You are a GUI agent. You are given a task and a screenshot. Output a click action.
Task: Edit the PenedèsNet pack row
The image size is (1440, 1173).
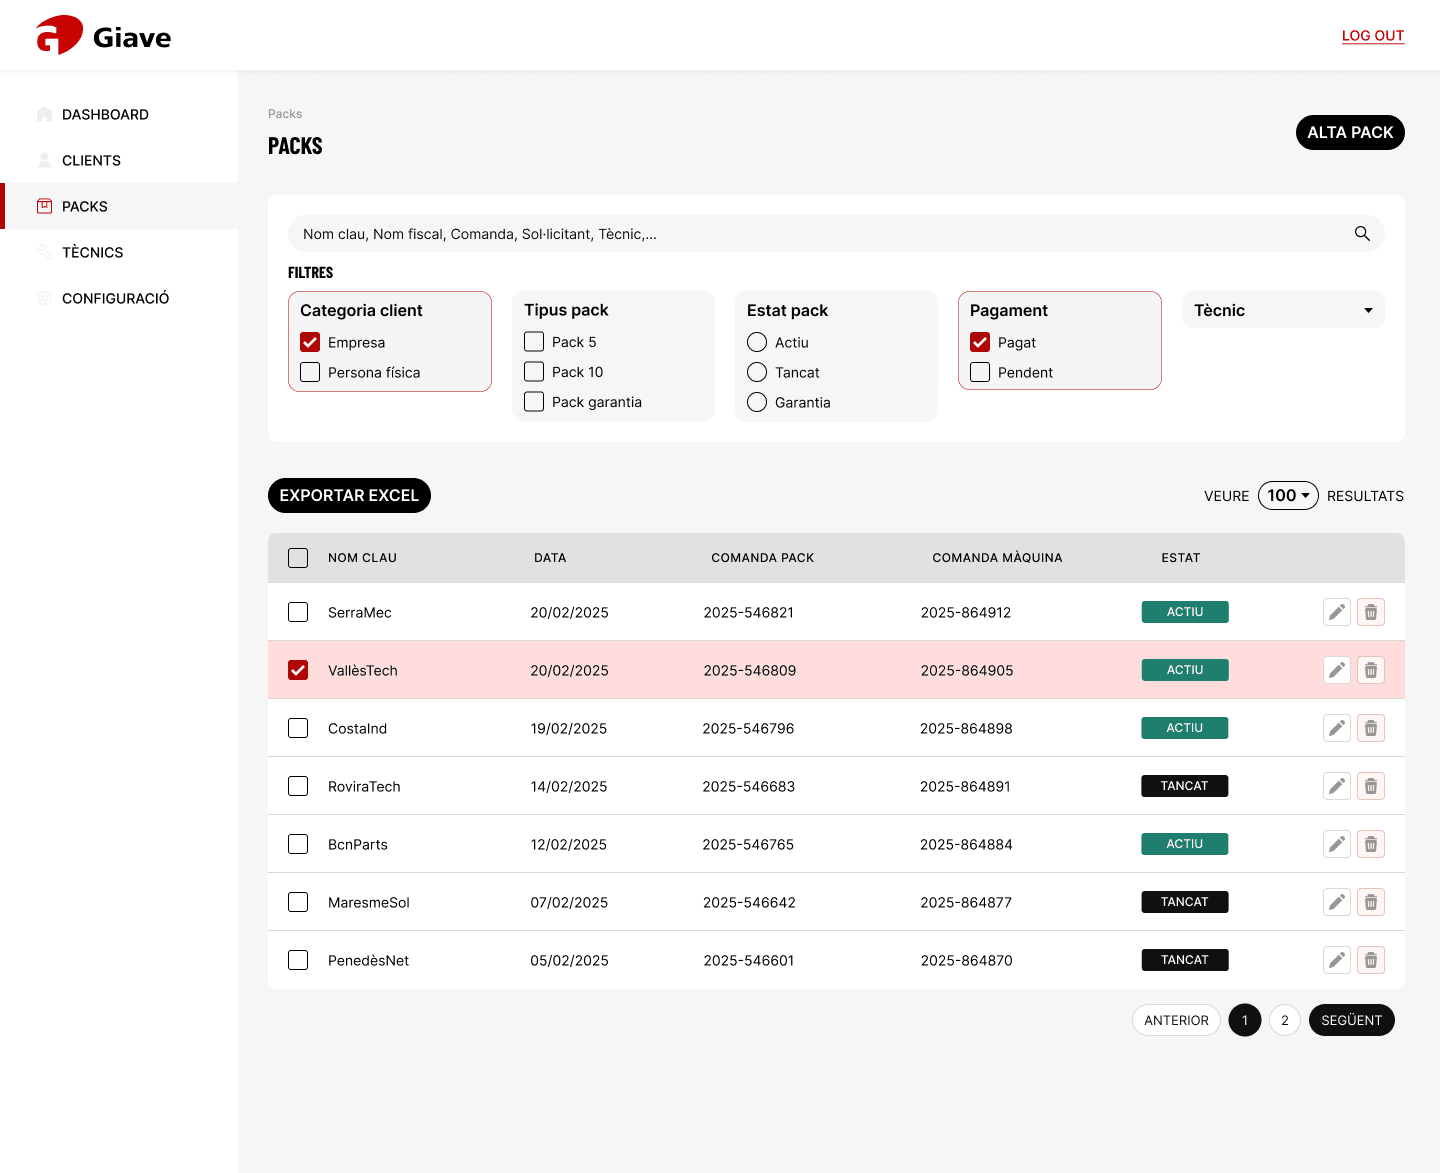click(1337, 960)
